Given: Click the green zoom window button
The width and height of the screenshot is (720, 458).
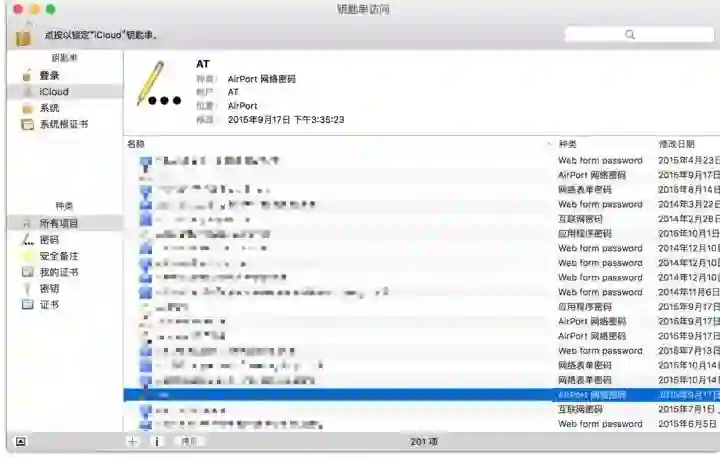Looking at the screenshot, I should tap(51, 9).
